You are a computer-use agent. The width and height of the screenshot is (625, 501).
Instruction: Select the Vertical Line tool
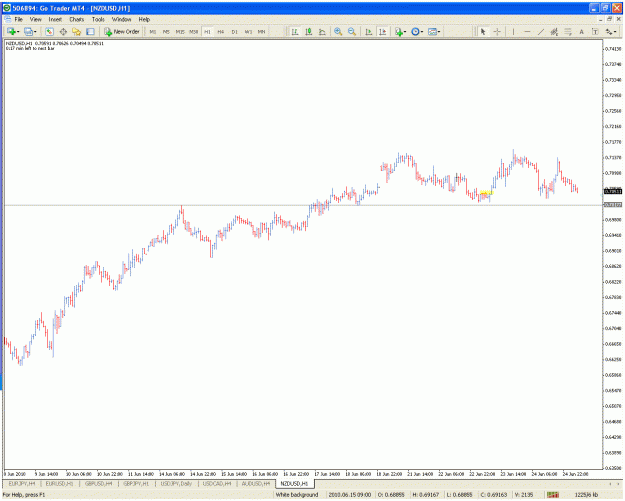click(513, 31)
